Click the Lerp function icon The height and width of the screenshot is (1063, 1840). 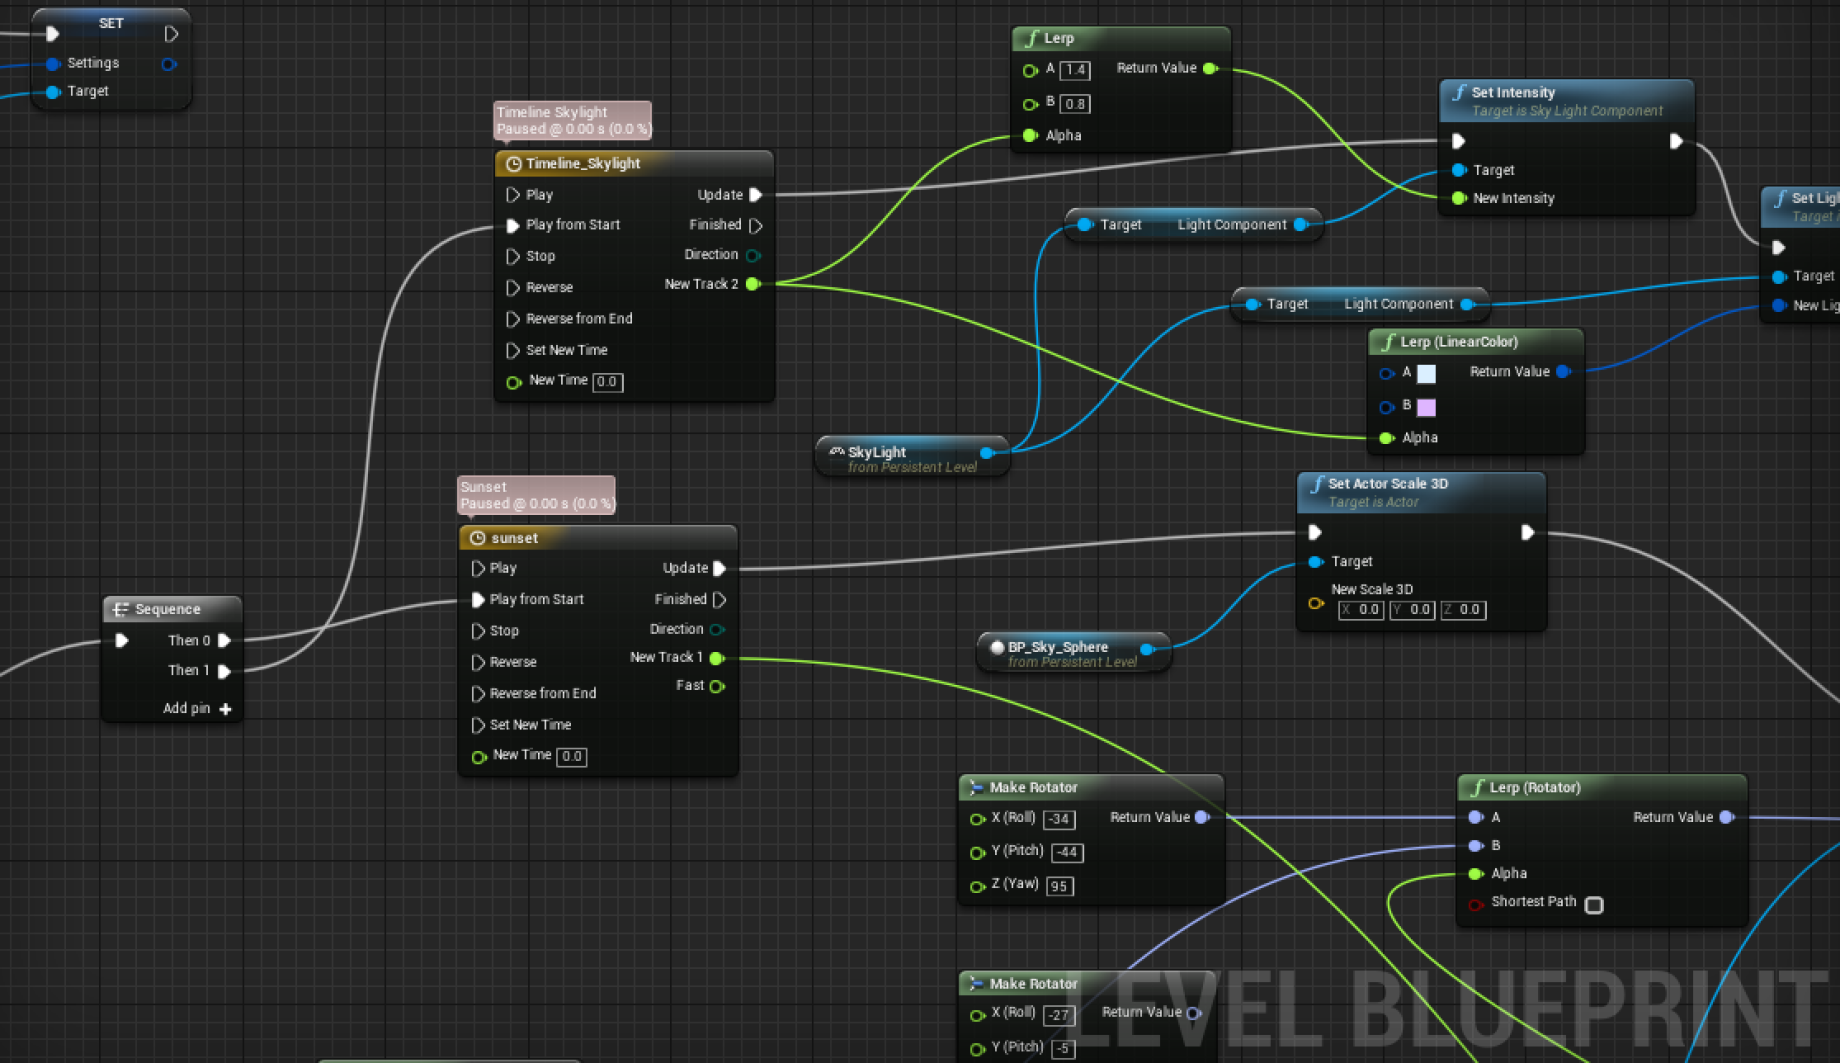tap(1031, 38)
